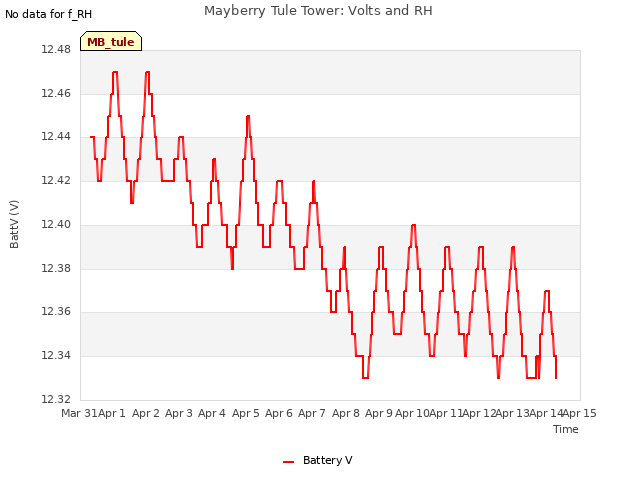Click the Apr 8 x-axis date label
The height and width of the screenshot is (480, 640).
coord(346,413)
